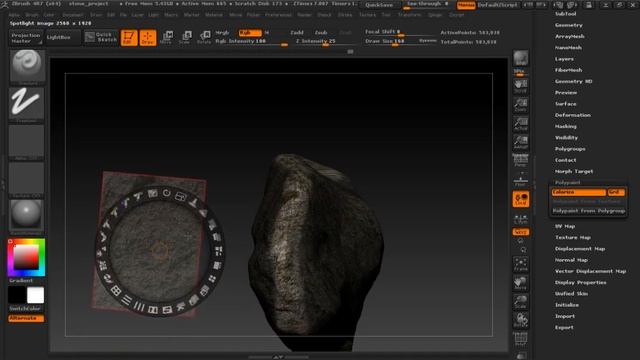The width and height of the screenshot is (640, 360).
Task: Activate the Scale transform mode in the top shelf
Action: (x=185, y=37)
